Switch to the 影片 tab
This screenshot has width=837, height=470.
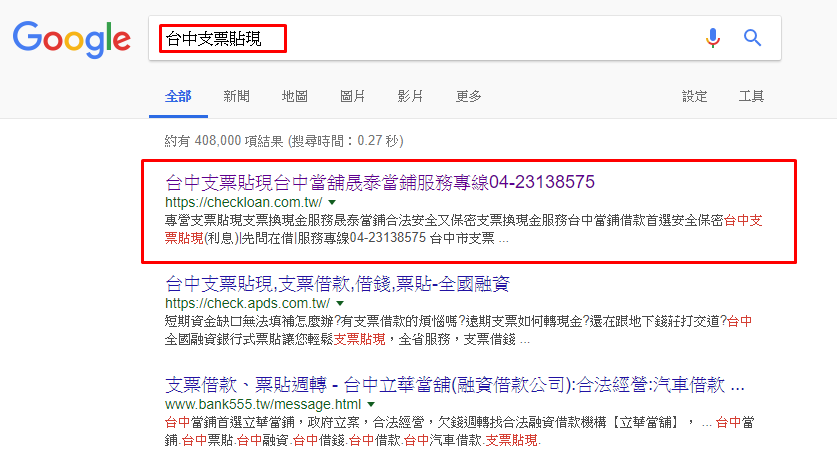410,96
